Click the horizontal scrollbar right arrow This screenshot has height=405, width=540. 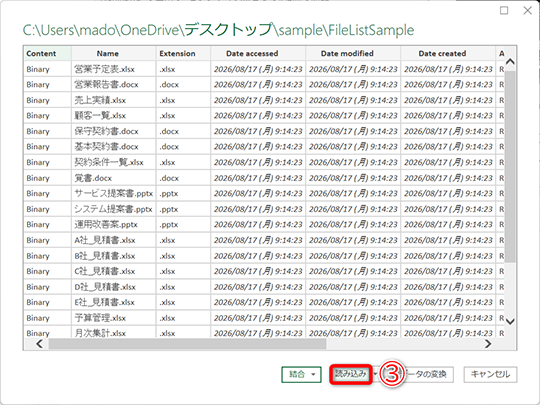[488, 344]
